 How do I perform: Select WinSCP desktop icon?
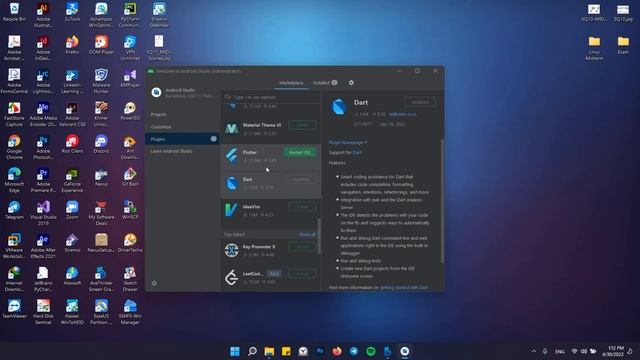[130, 210]
